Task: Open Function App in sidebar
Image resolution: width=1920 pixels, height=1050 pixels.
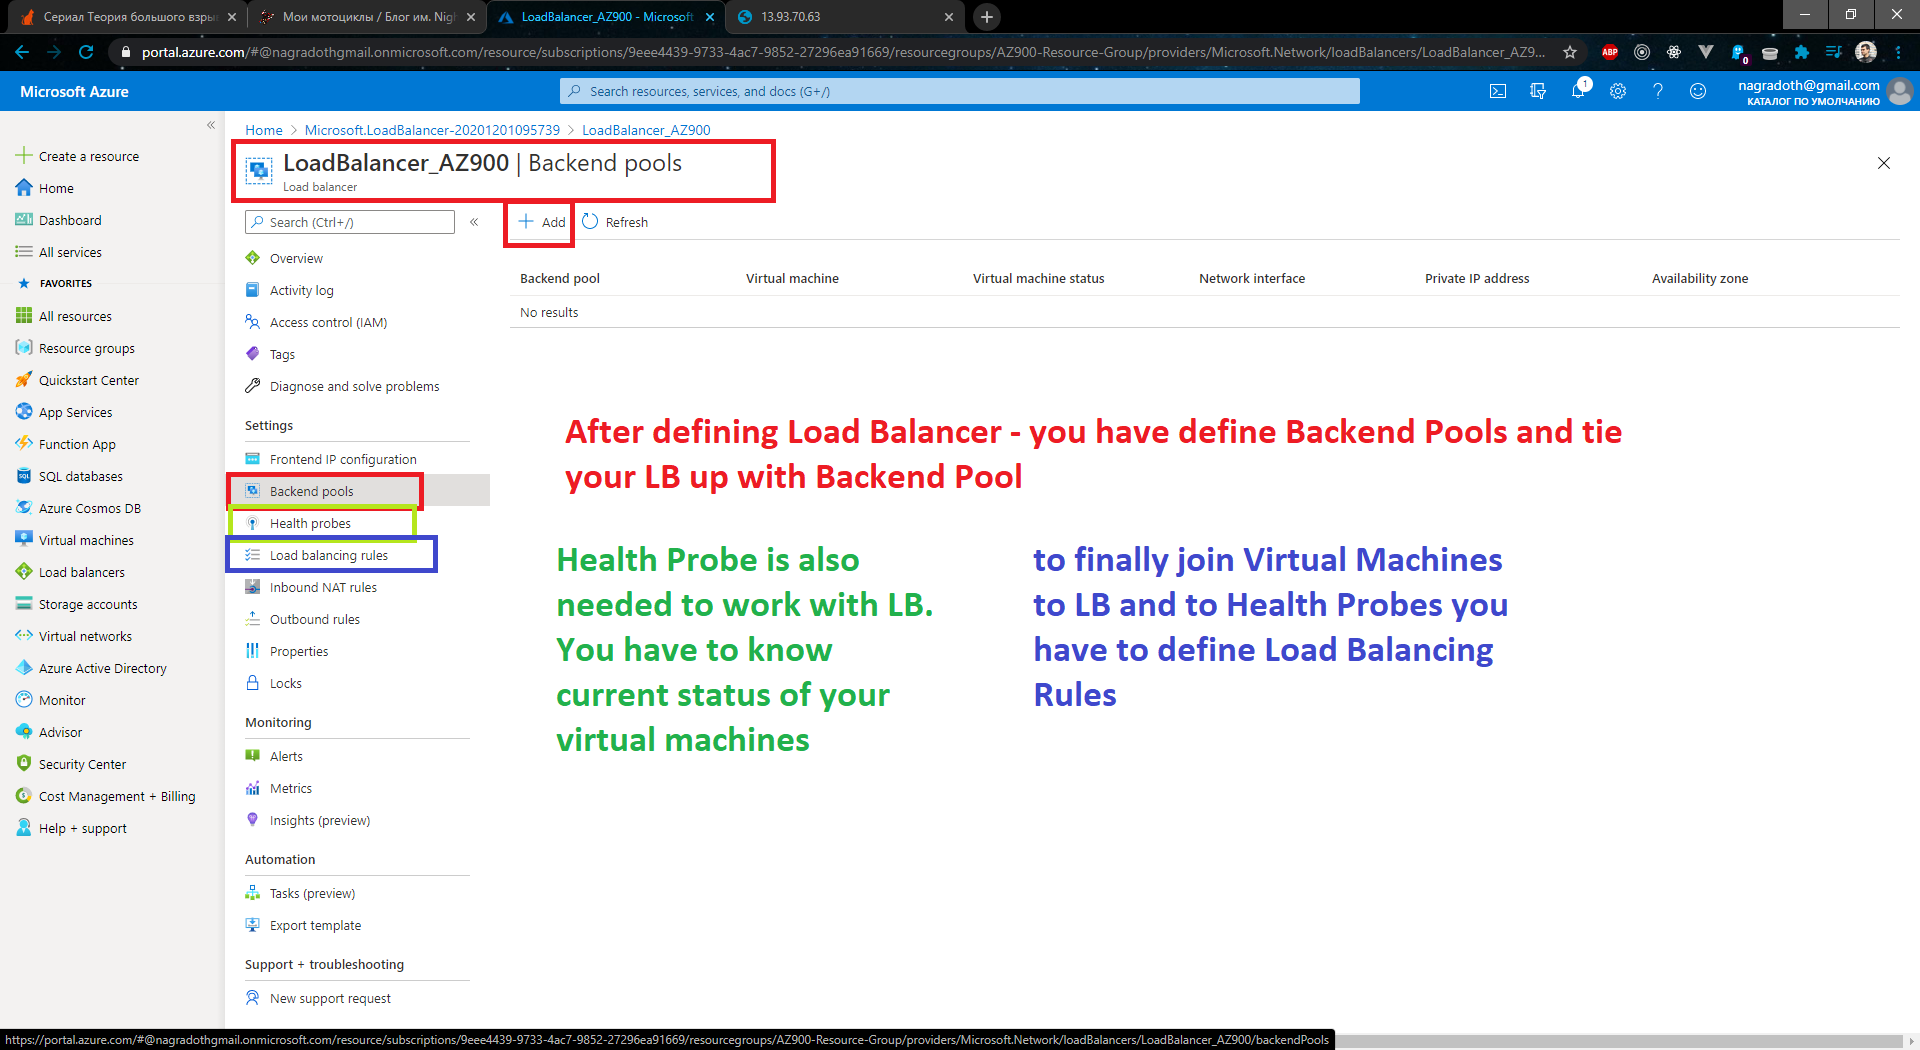Action: pos(66,444)
